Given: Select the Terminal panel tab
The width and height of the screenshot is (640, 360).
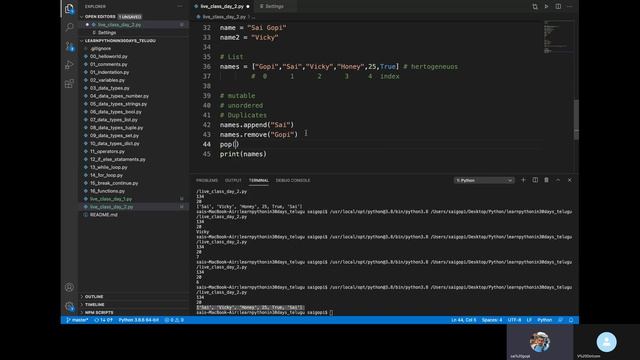Looking at the screenshot, I should (259, 180).
